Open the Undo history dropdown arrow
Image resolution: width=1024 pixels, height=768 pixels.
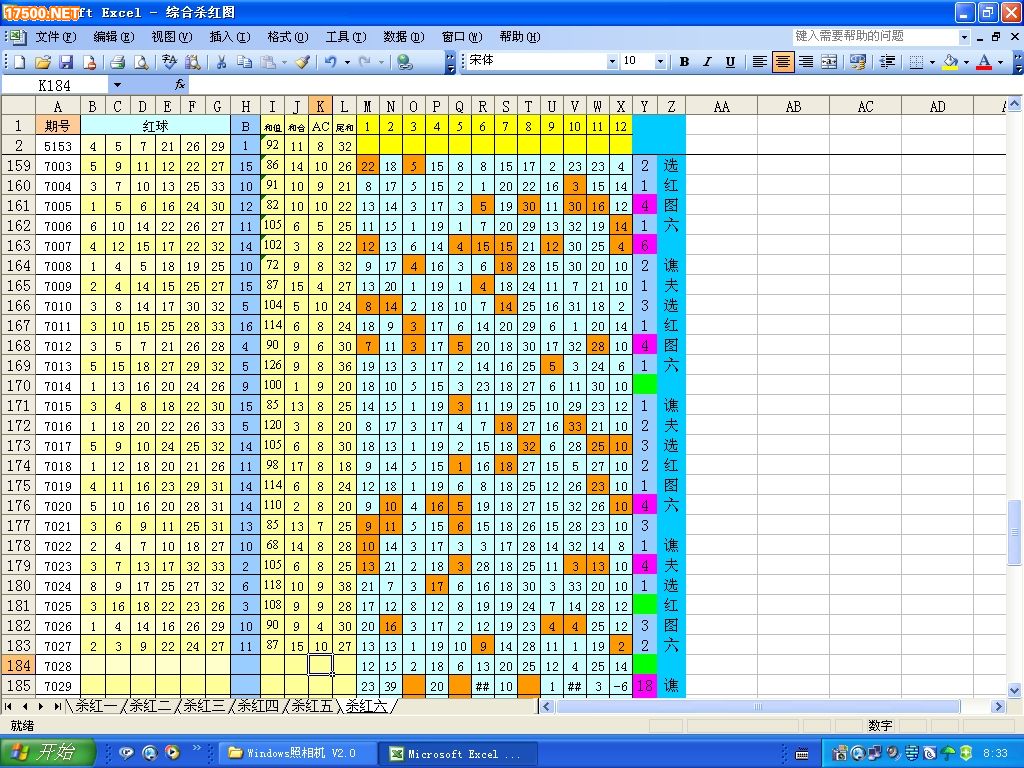click(347, 62)
